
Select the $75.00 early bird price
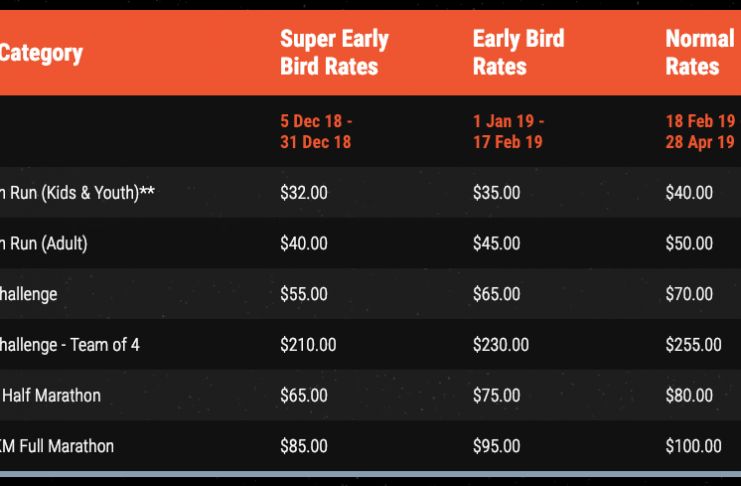click(496, 395)
